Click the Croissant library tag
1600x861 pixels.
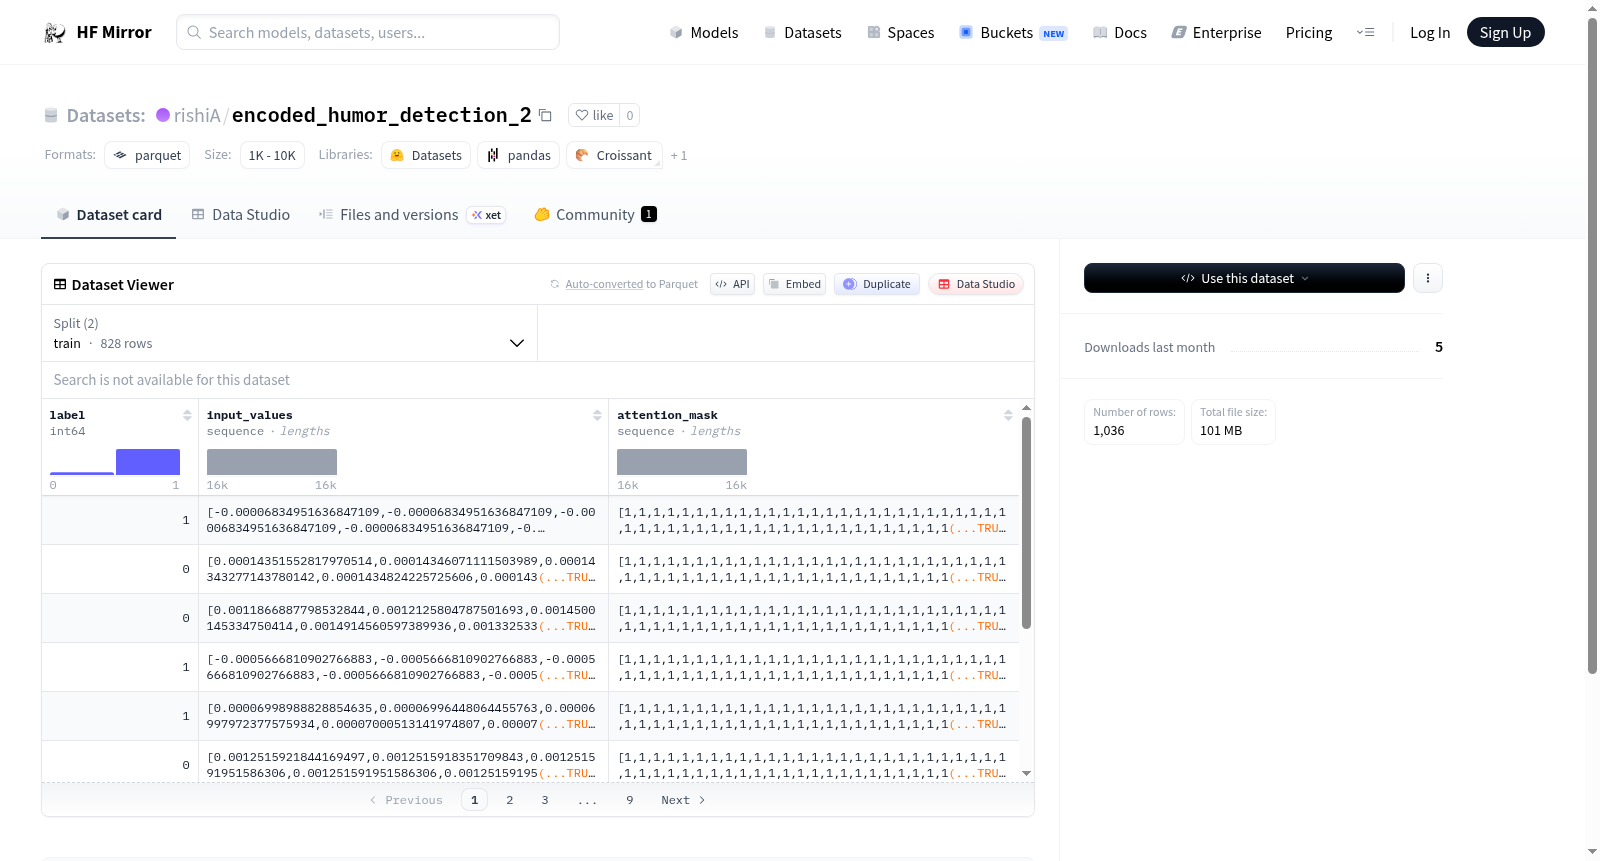pyautogui.click(x=614, y=155)
